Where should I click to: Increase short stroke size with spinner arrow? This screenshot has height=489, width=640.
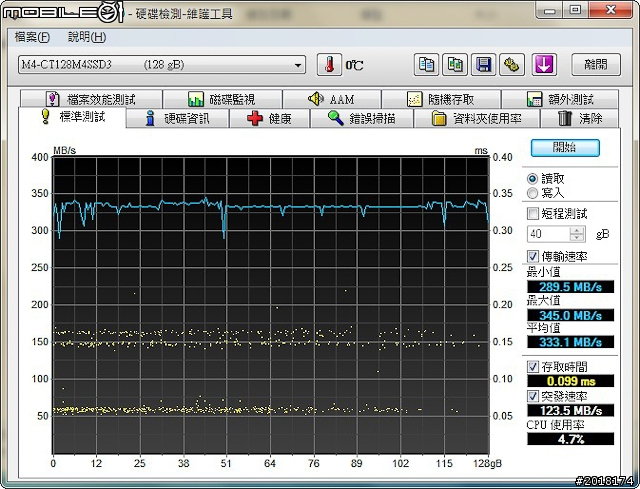[x=576, y=229]
